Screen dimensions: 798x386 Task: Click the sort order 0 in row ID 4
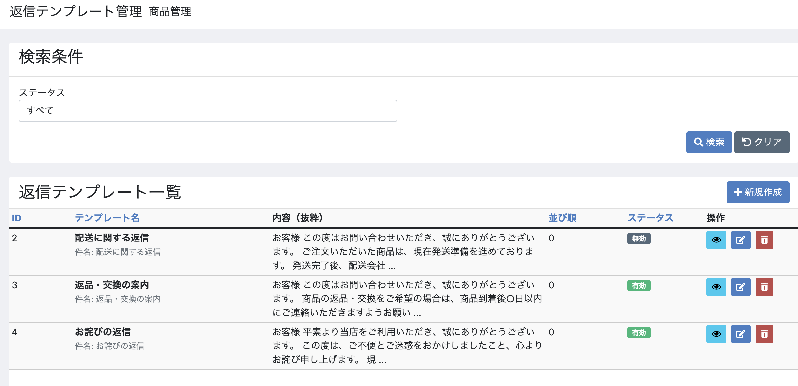pos(551,332)
